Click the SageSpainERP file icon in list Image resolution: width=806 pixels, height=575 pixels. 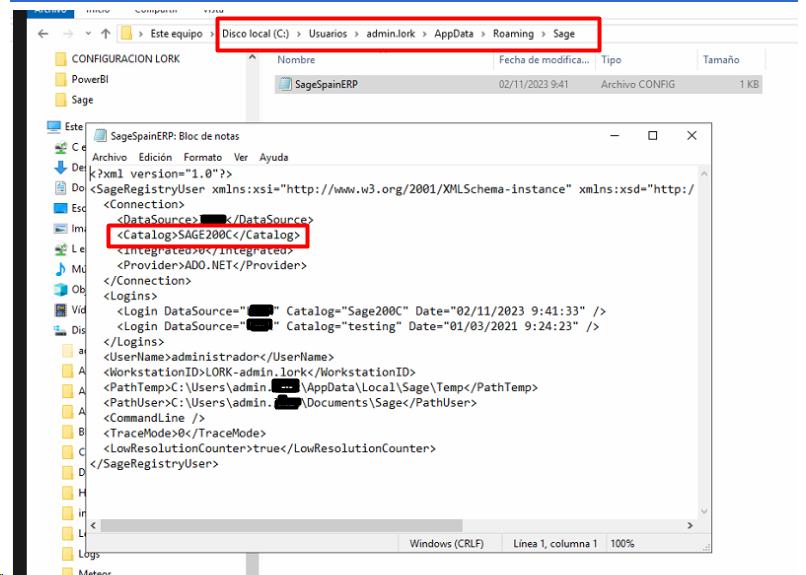click(x=285, y=84)
